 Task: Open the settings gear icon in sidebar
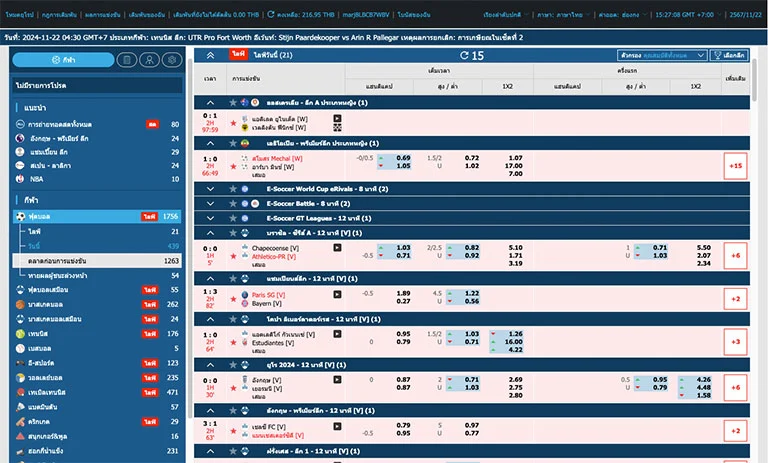click(171, 60)
